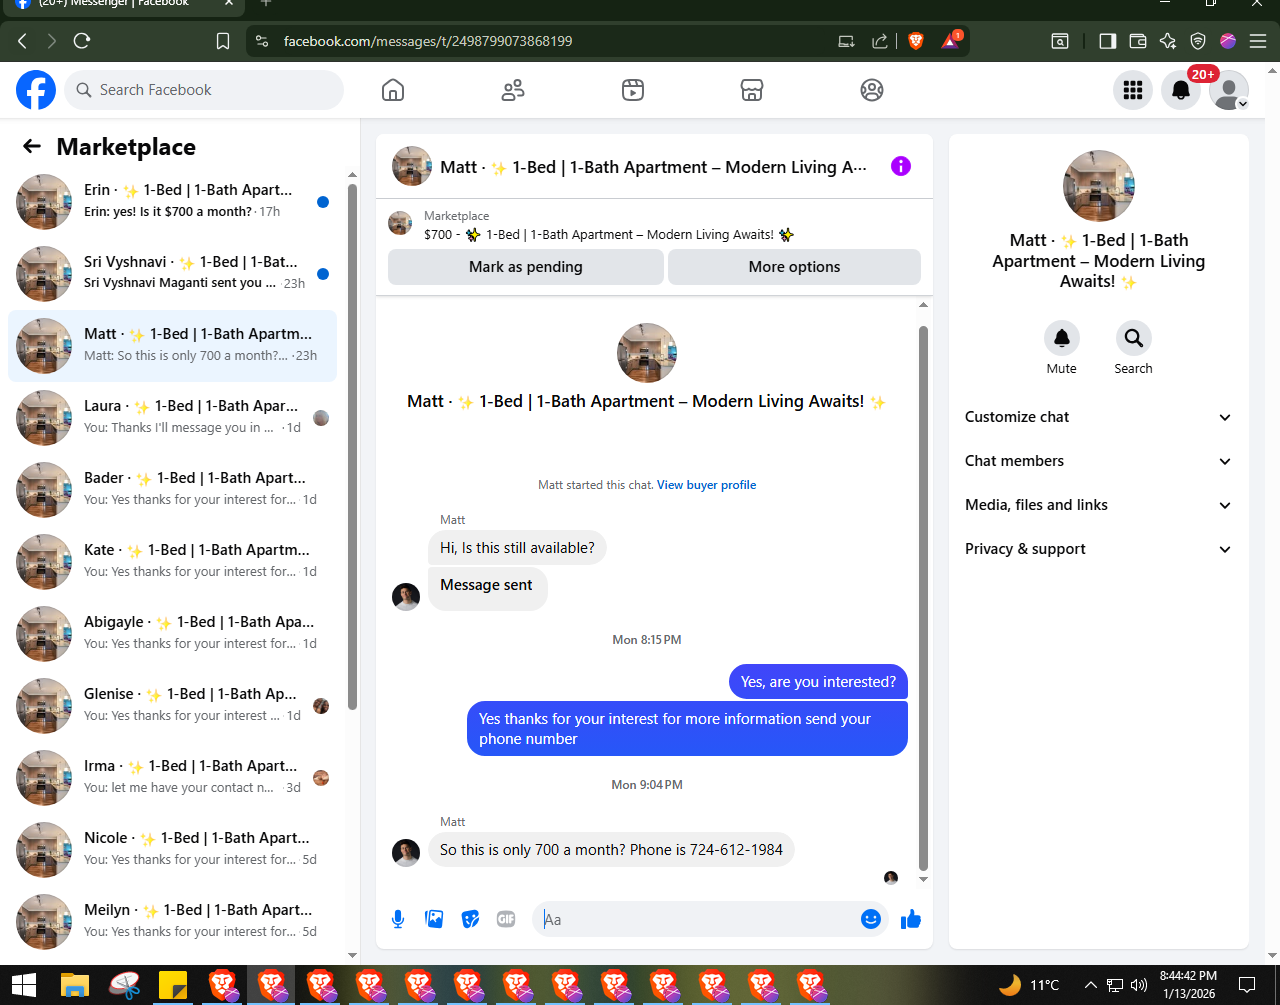Click the browser address bar URL
1280x1005 pixels.
428,41
